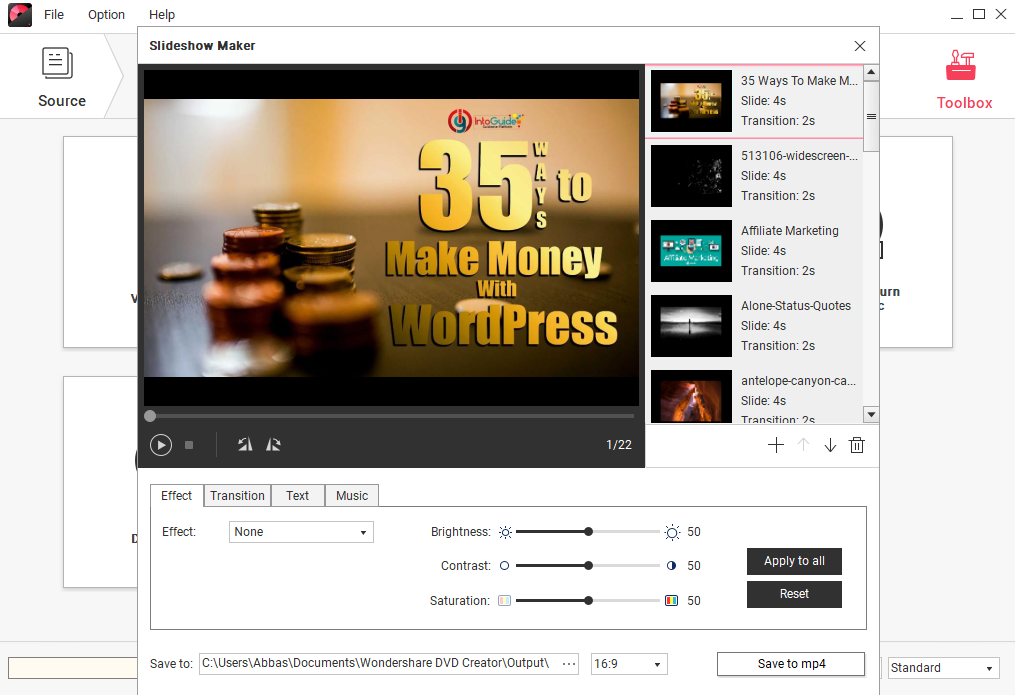Click Apply to all button

[x=794, y=561]
